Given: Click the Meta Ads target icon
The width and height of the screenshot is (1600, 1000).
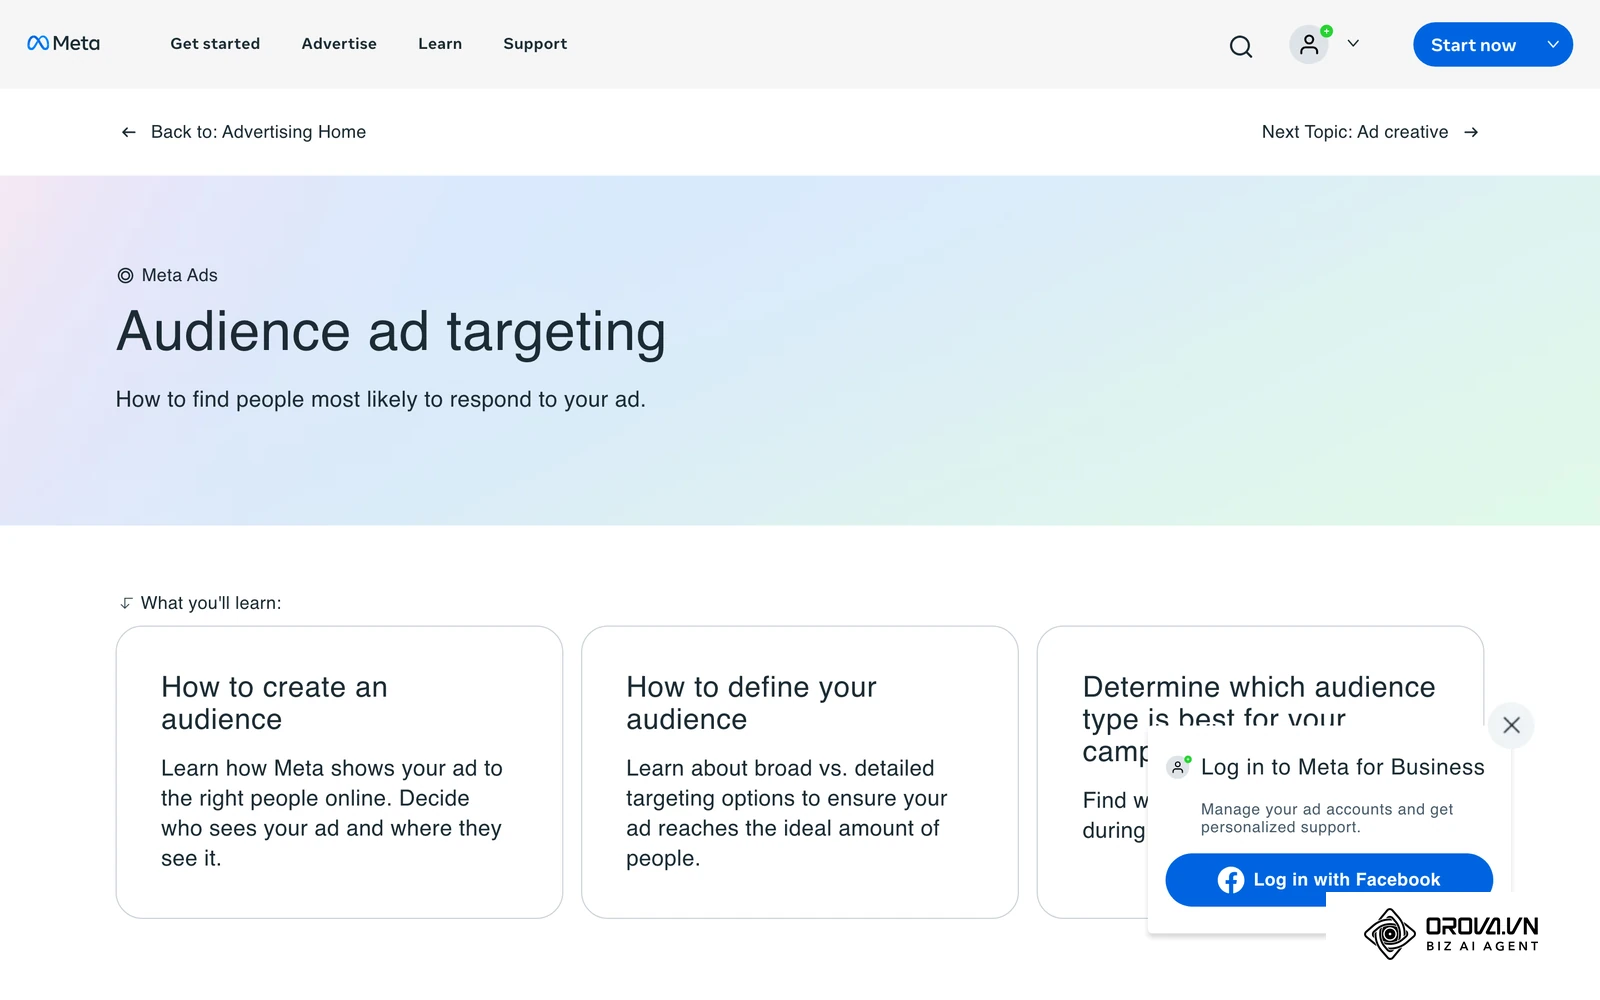Looking at the screenshot, I should point(125,276).
